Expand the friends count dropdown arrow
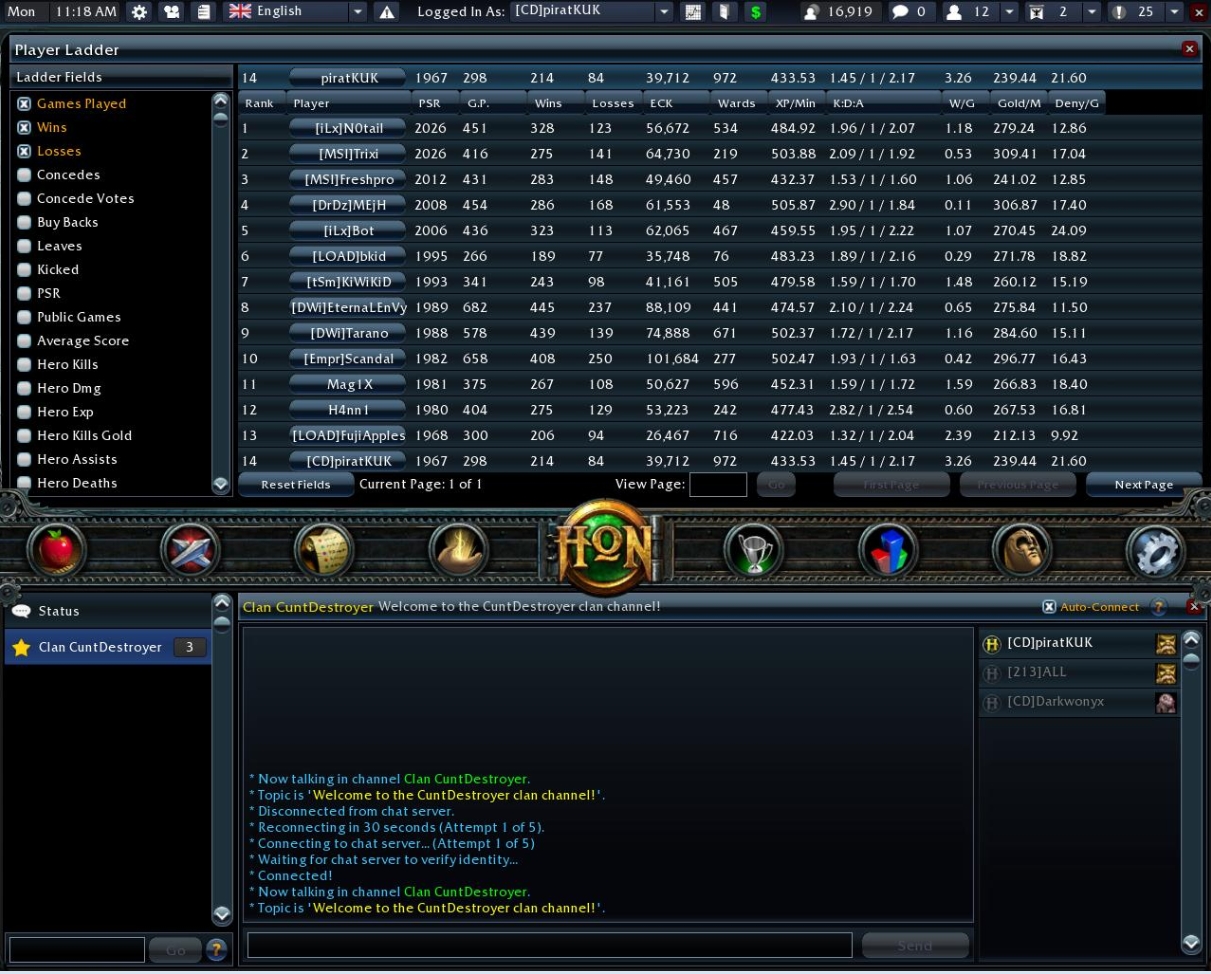Image resolution: width=1211 pixels, height=974 pixels. pos(1009,12)
